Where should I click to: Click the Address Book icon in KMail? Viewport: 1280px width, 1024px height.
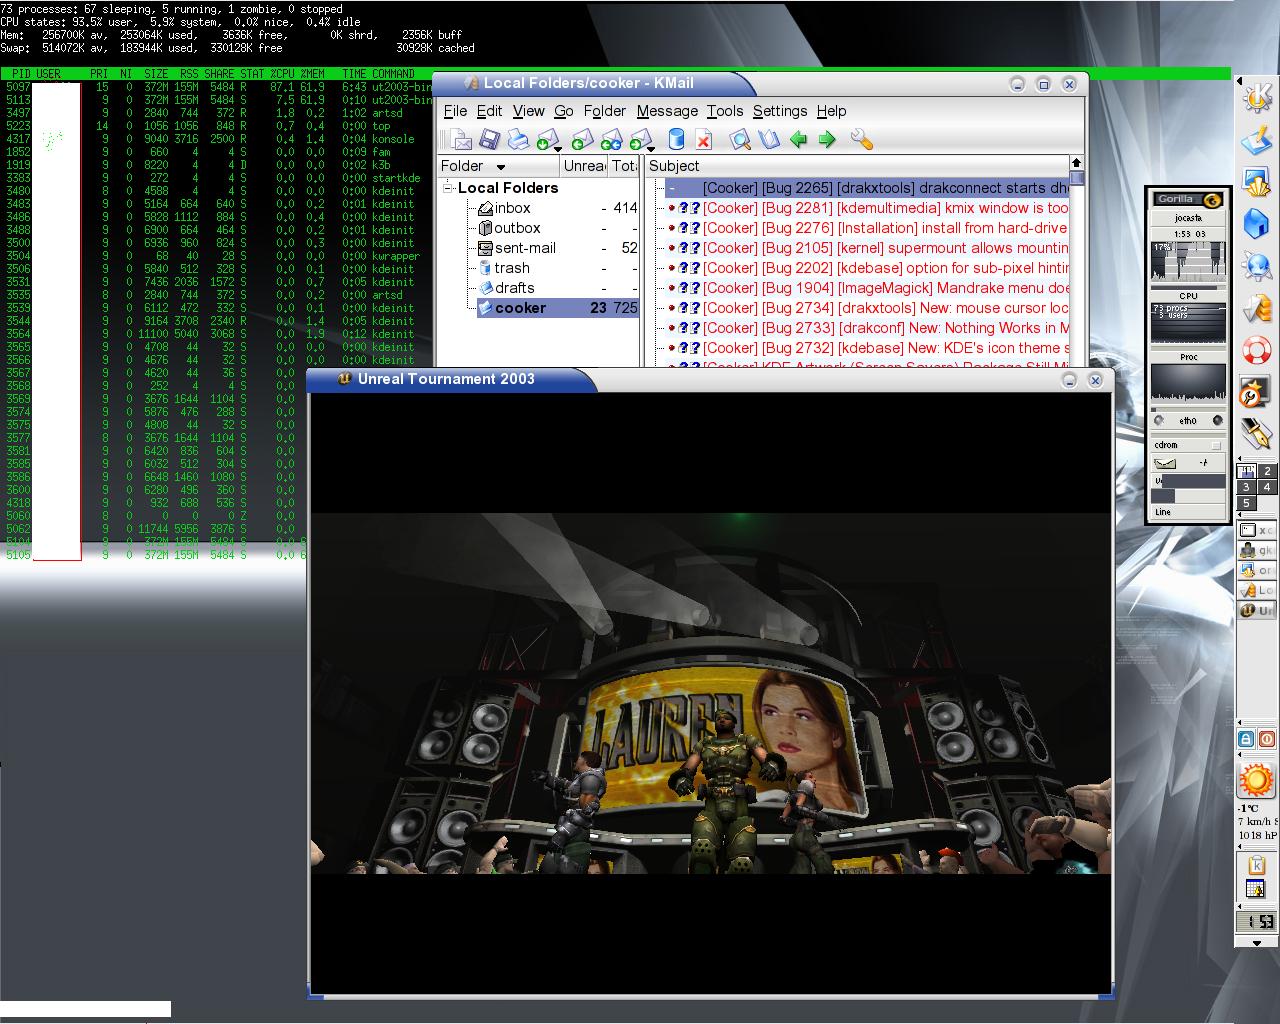click(x=768, y=139)
